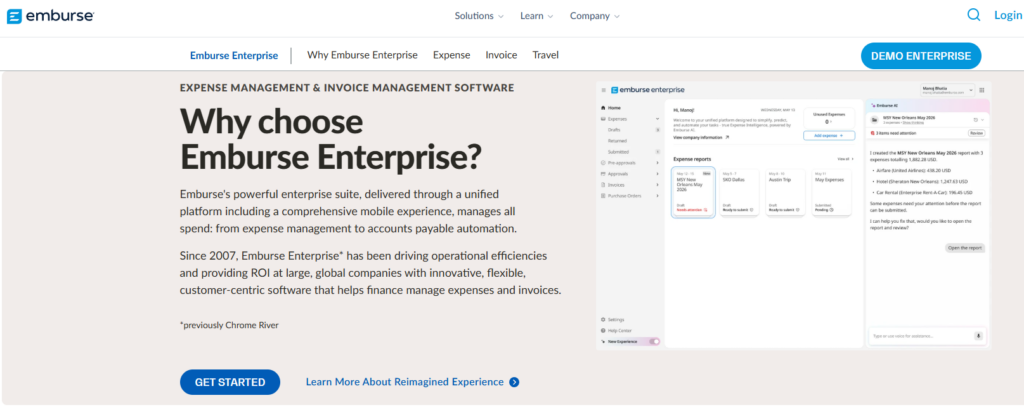Click the DEMO ENTERPRISE button
Image resolution: width=1024 pixels, height=412 pixels.
point(921,56)
